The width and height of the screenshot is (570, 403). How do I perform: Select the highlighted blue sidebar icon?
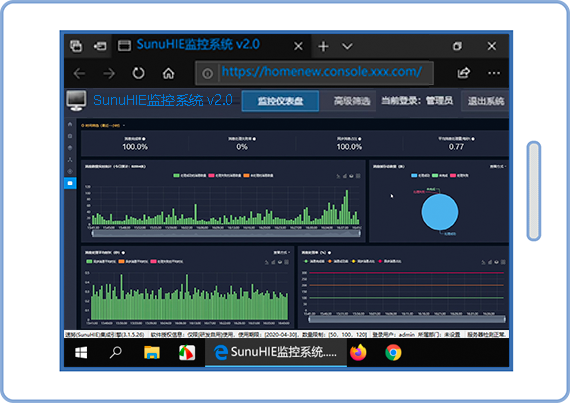pyautogui.click(x=70, y=183)
